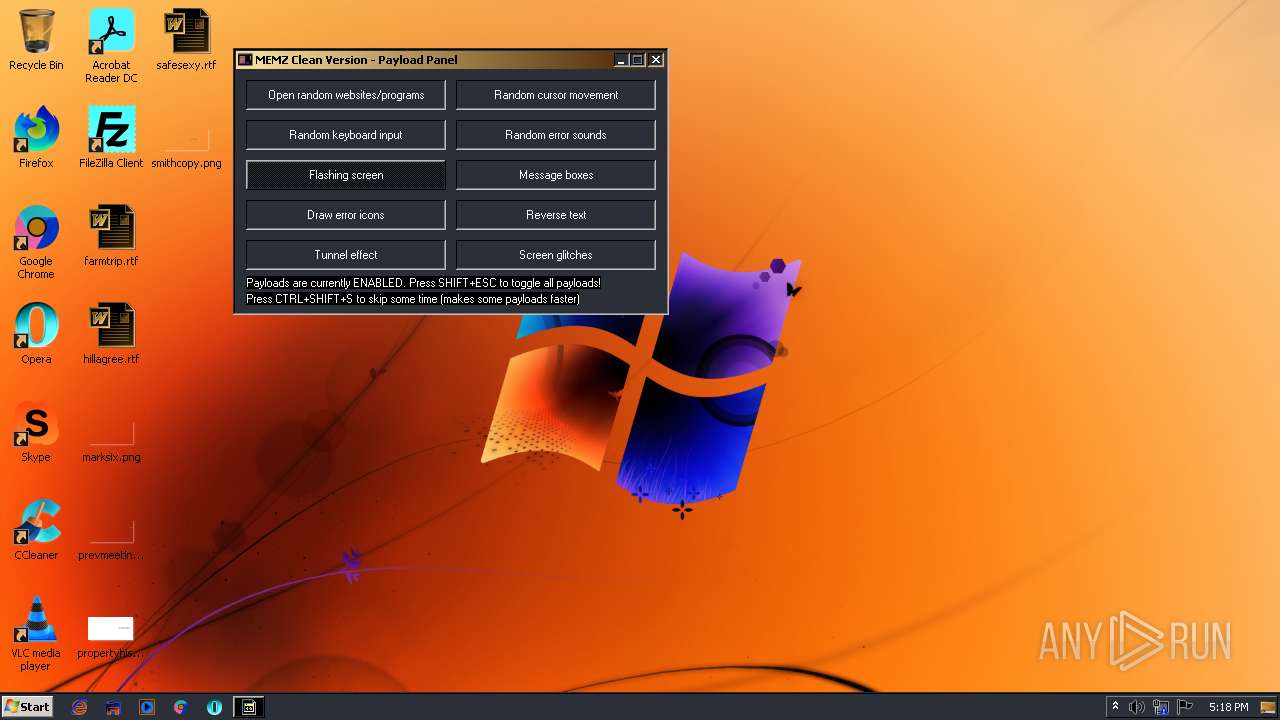The width and height of the screenshot is (1280, 720).
Task: Close the MEMZ Payload Panel
Action: click(656, 60)
